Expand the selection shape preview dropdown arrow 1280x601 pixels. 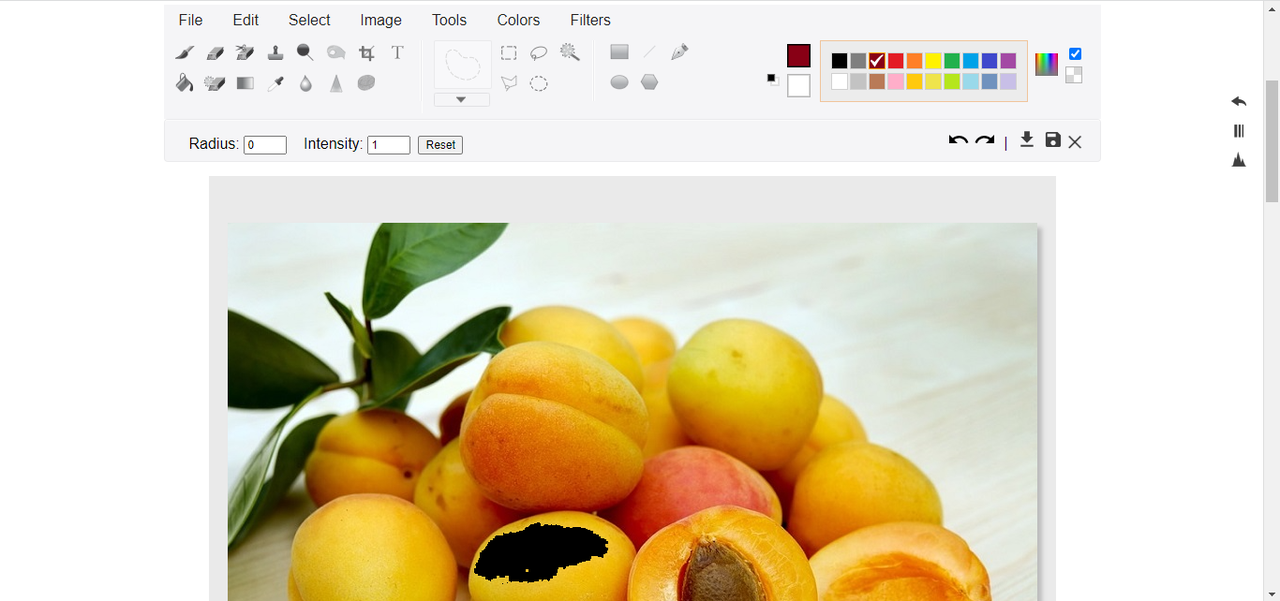click(x=461, y=100)
